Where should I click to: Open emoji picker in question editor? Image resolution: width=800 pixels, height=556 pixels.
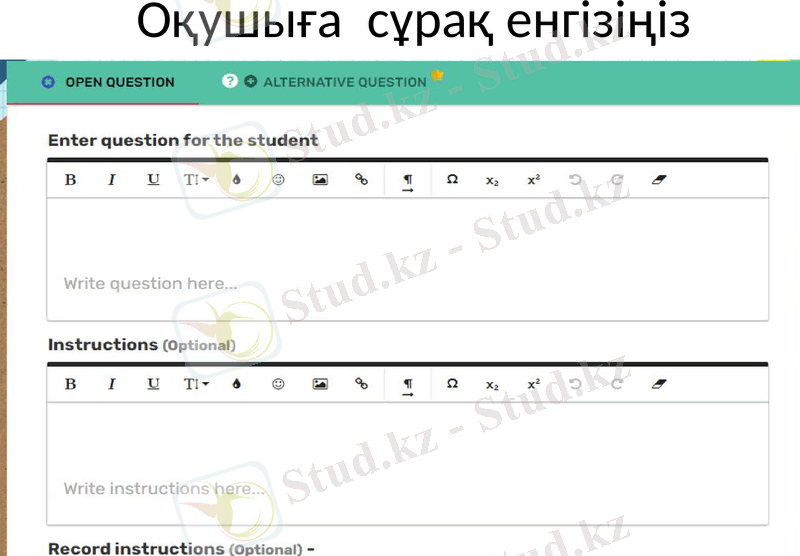click(278, 180)
